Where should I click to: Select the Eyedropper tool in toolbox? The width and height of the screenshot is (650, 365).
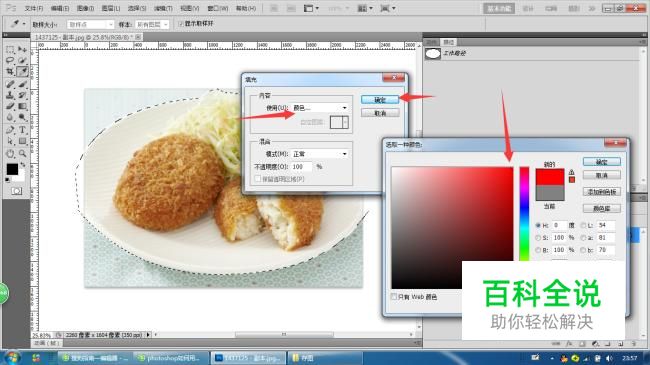pyautogui.click(x=22, y=71)
